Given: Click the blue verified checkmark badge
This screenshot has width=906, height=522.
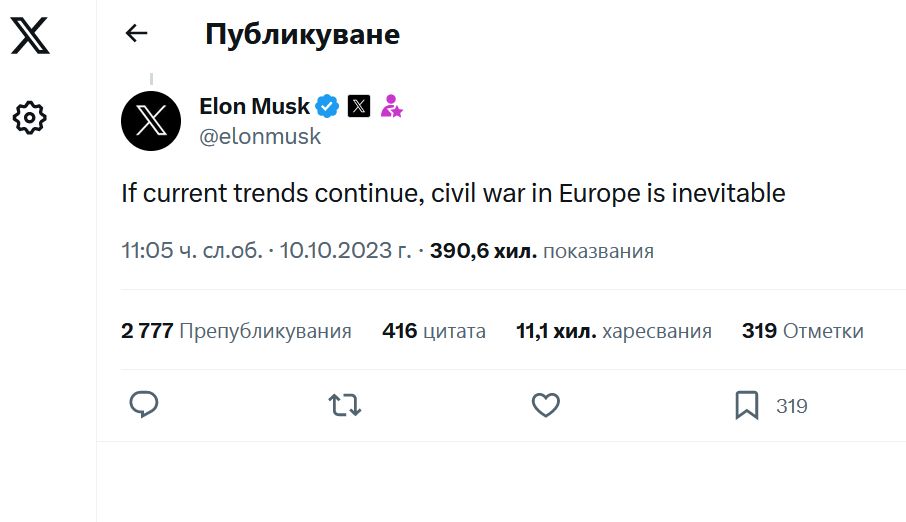Looking at the screenshot, I should click(327, 106).
